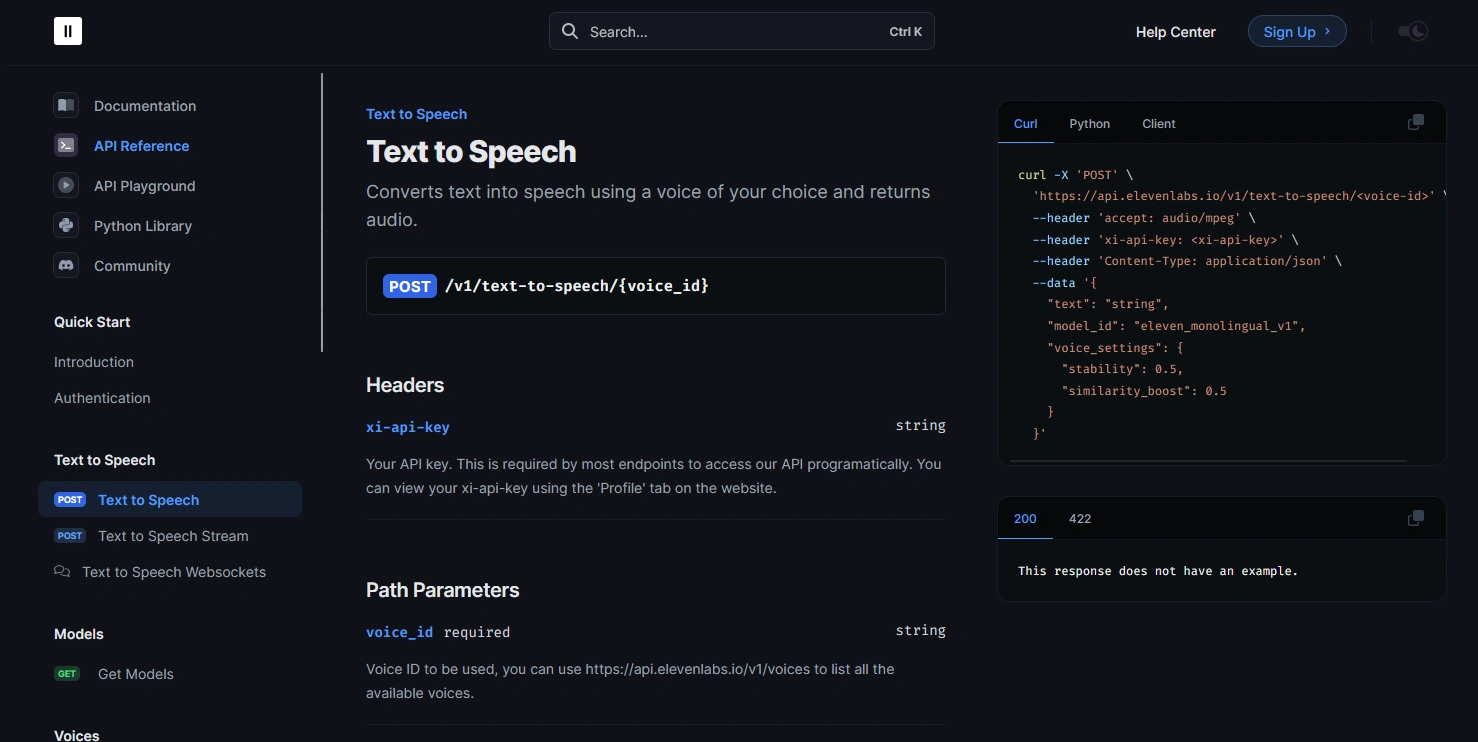
Task: Click the POST endpoint path box
Action: tap(656, 286)
